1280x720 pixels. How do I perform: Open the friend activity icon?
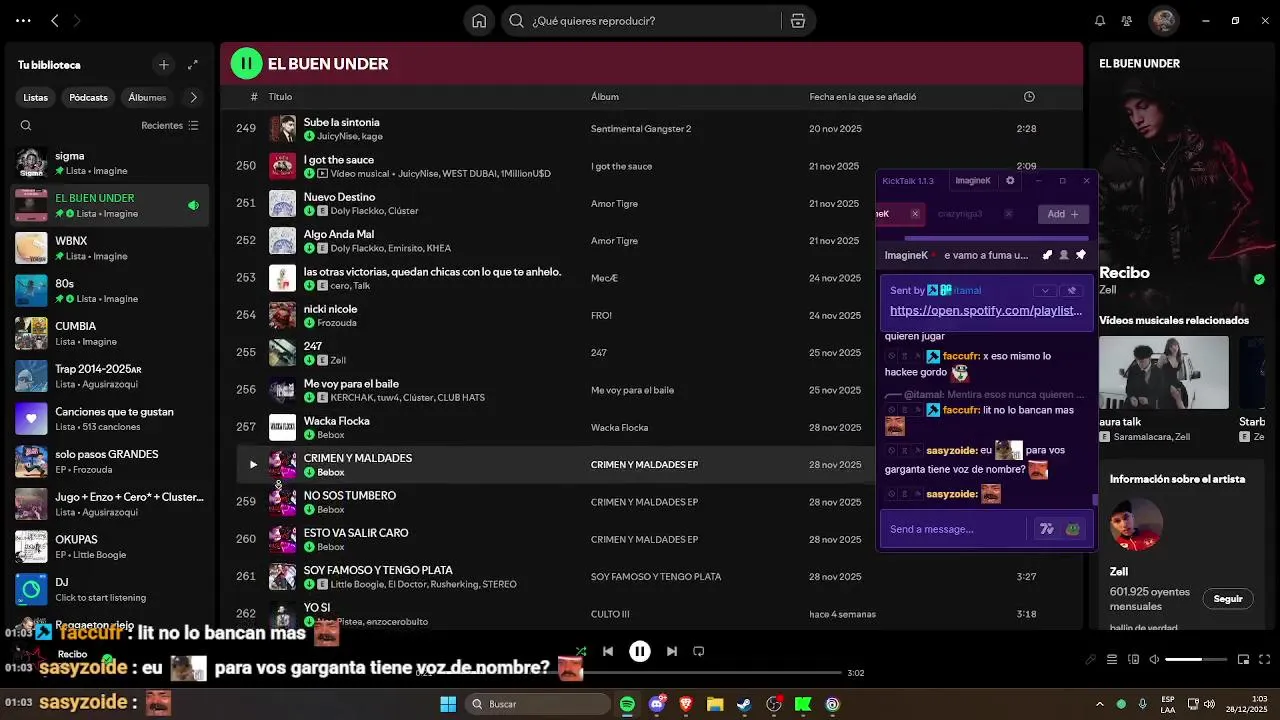(1127, 21)
